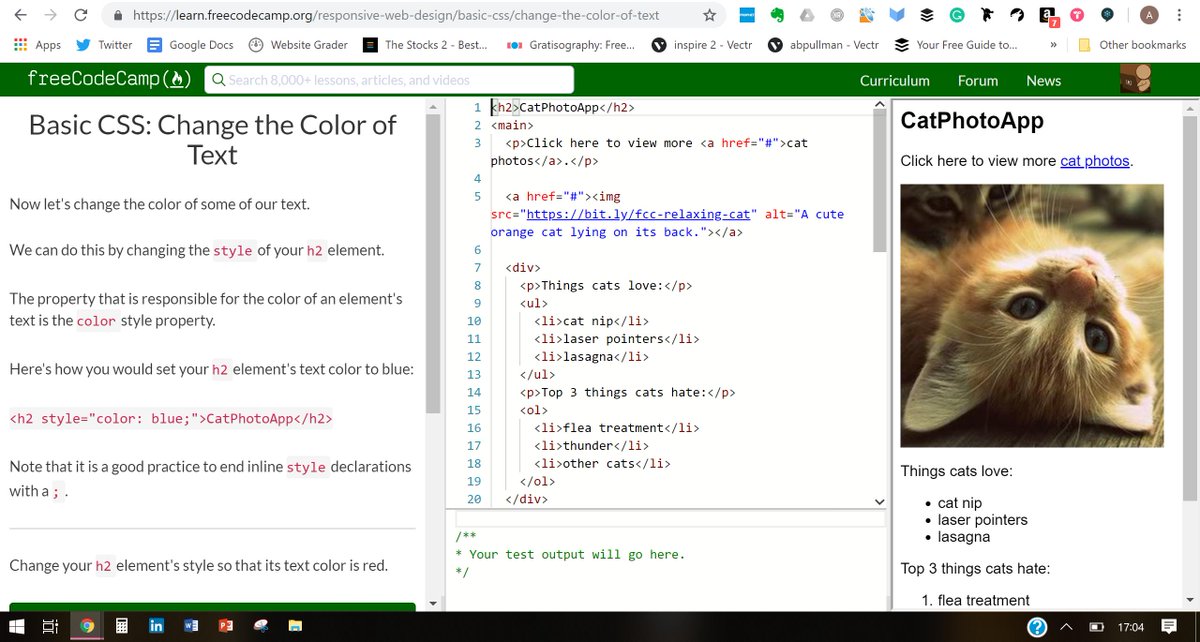Open Calculator from the taskbar
The image size is (1200, 642).
tap(121, 627)
